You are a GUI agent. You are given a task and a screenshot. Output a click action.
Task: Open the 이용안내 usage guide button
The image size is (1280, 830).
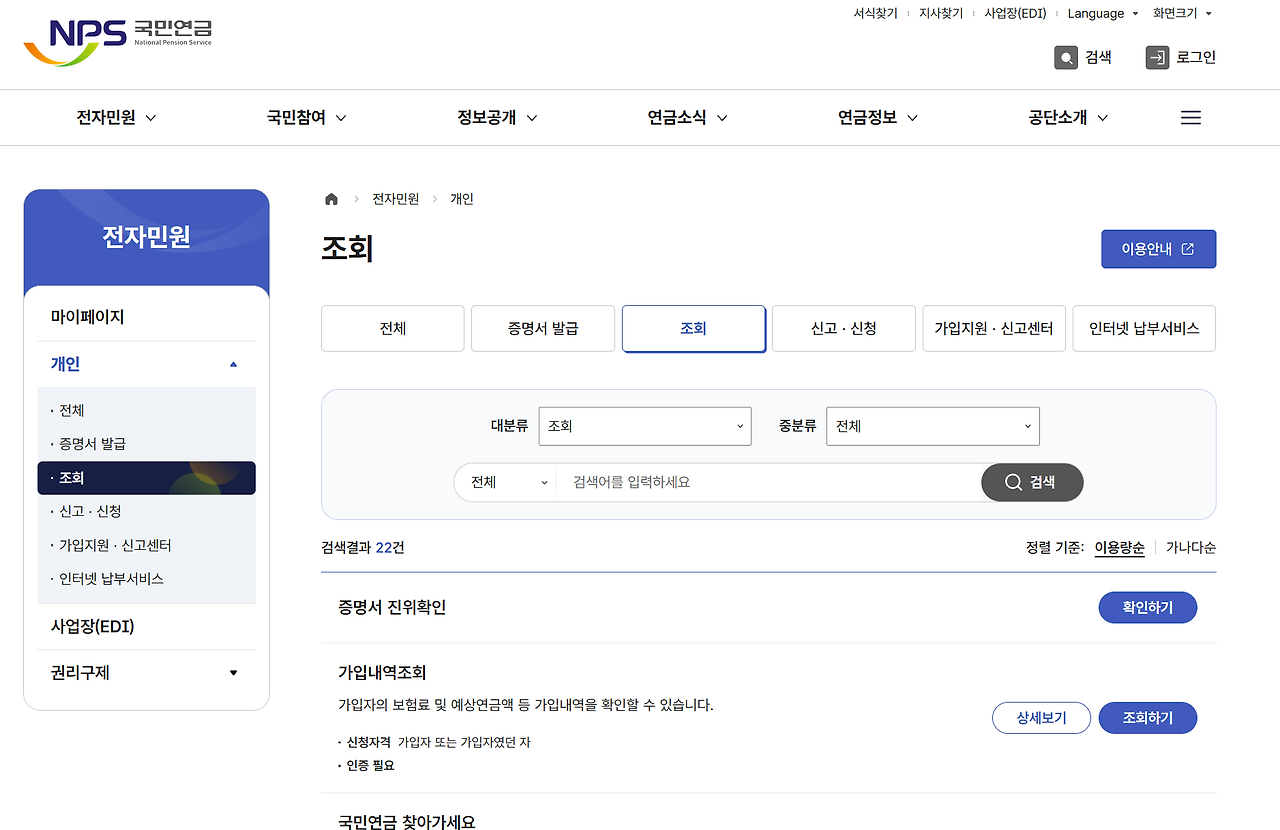click(1159, 249)
